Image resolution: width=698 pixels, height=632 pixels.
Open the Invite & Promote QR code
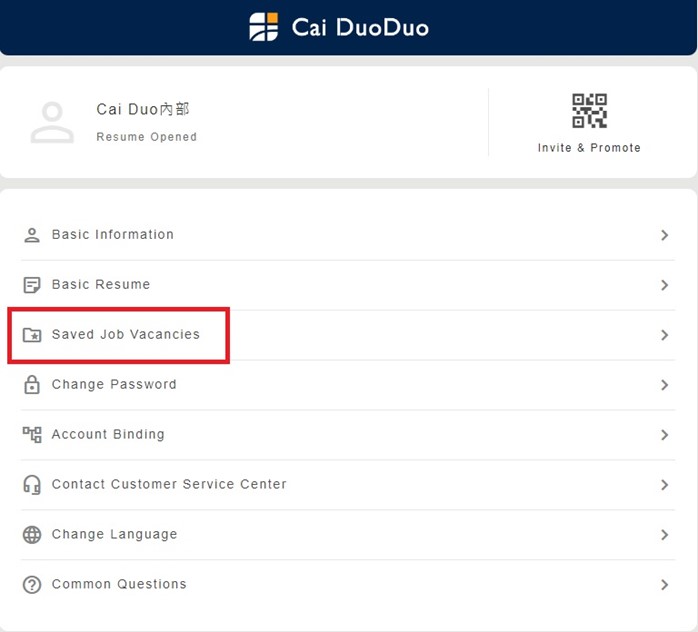click(x=589, y=111)
